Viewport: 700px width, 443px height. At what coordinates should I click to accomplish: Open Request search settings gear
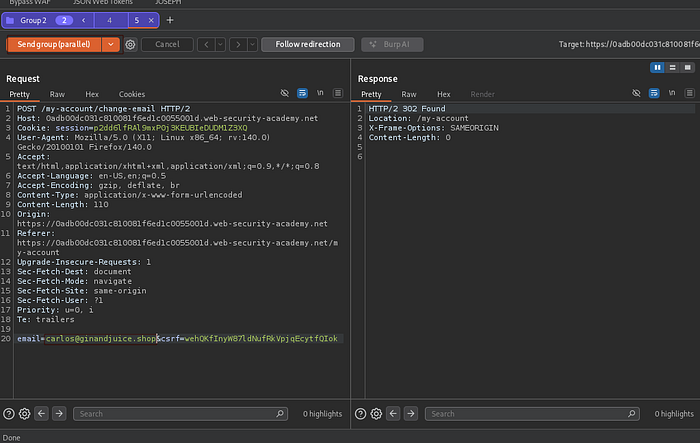pos(25,414)
